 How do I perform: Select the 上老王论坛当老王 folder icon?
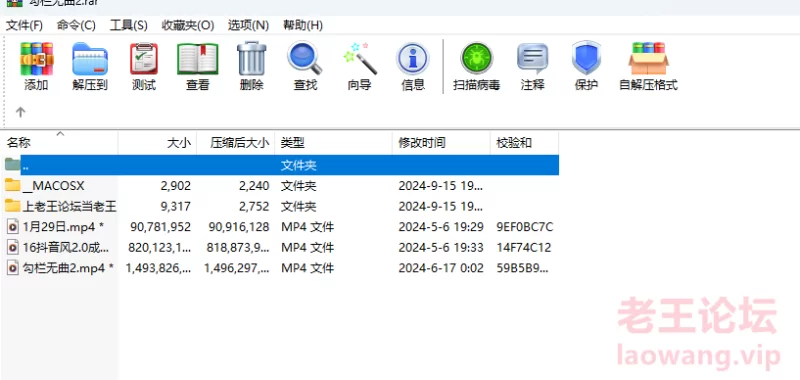[x=12, y=206]
